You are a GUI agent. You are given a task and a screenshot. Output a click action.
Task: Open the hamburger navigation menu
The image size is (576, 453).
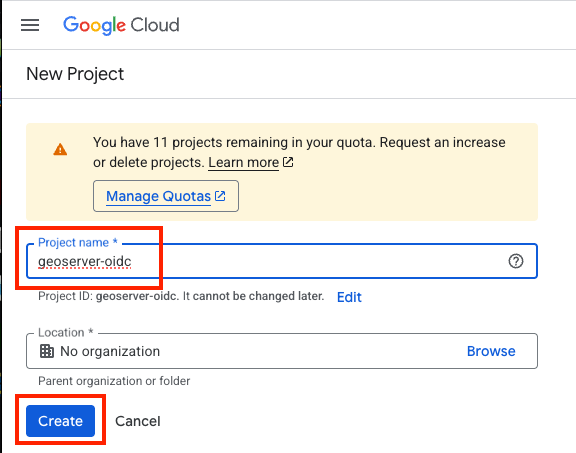pyautogui.click(x=30, y=25)
